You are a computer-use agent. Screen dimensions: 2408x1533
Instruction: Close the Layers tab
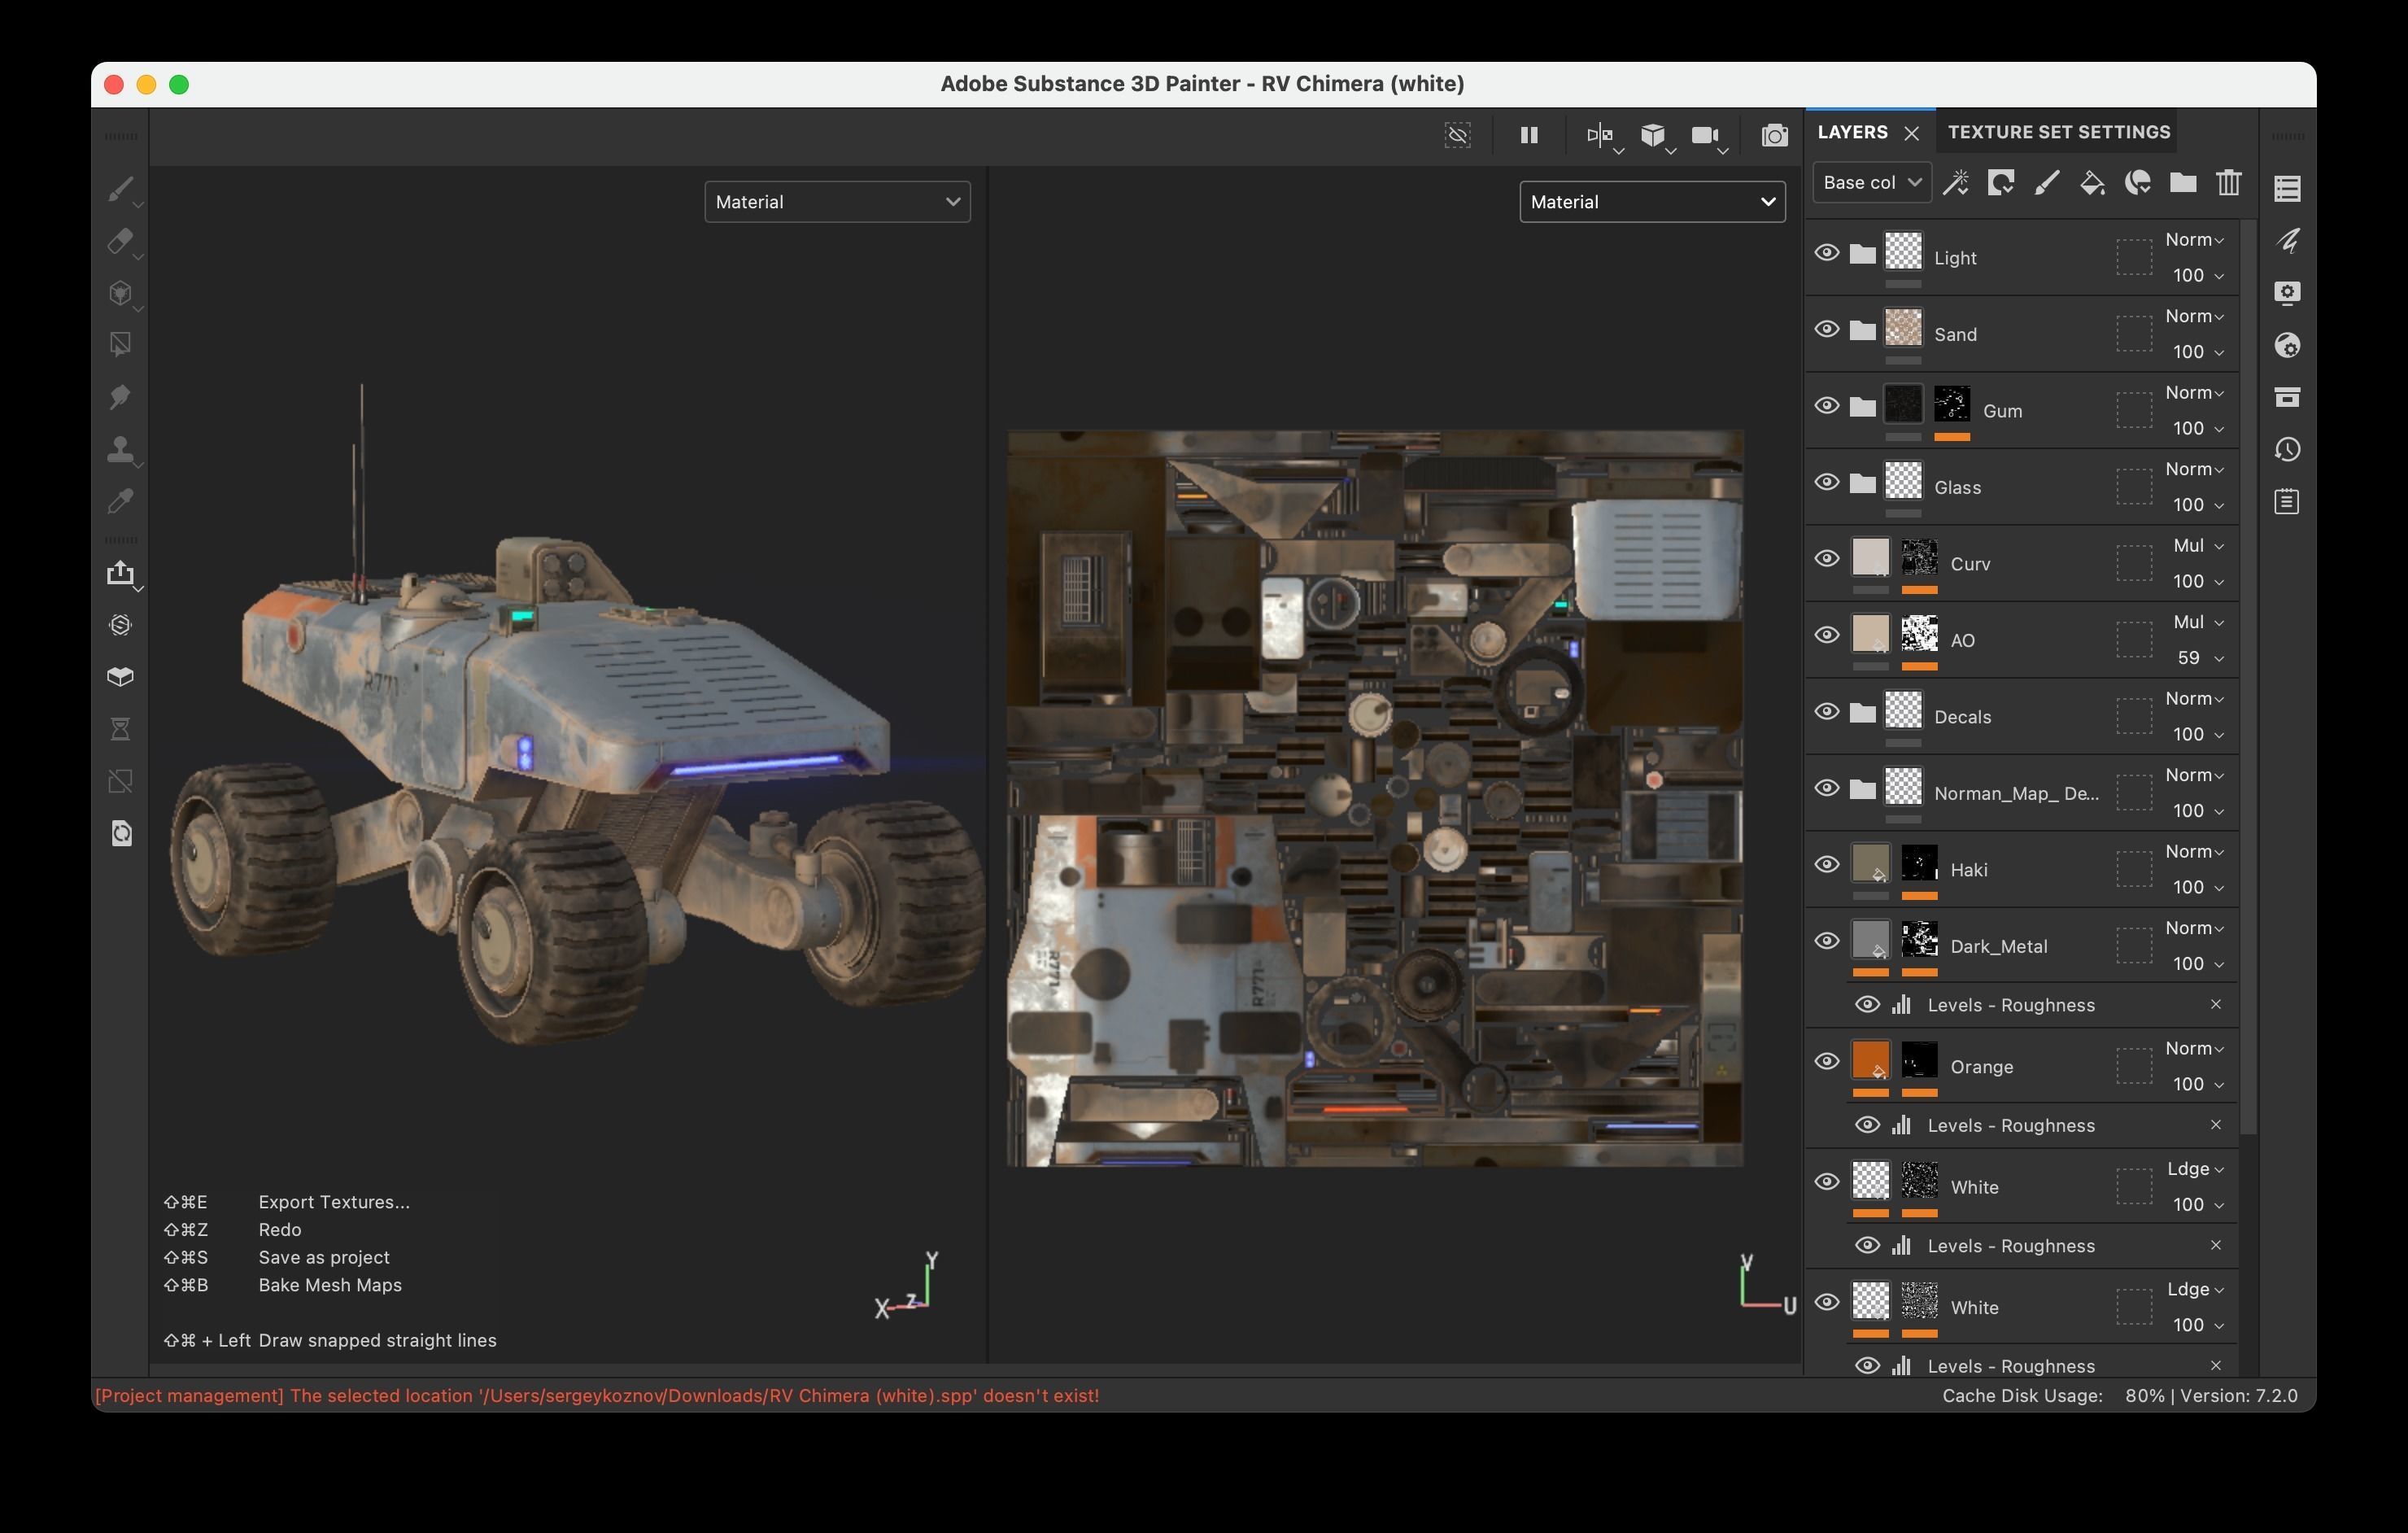click(x=1911, y=133)
